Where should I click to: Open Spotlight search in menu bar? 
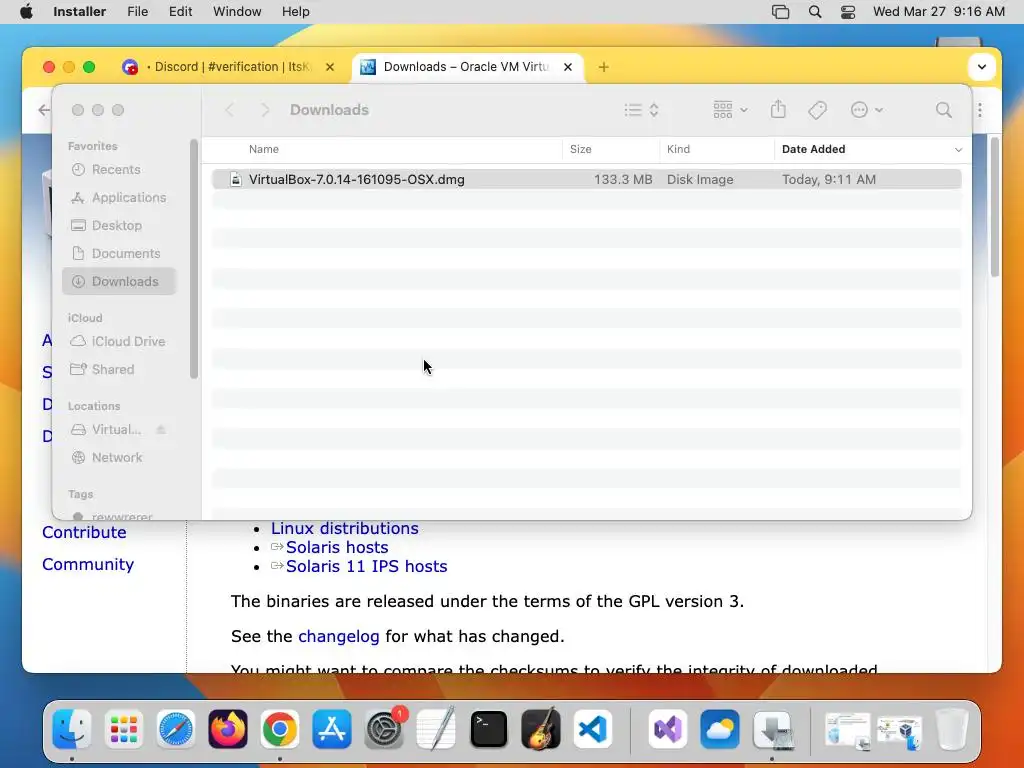point(815,12)
